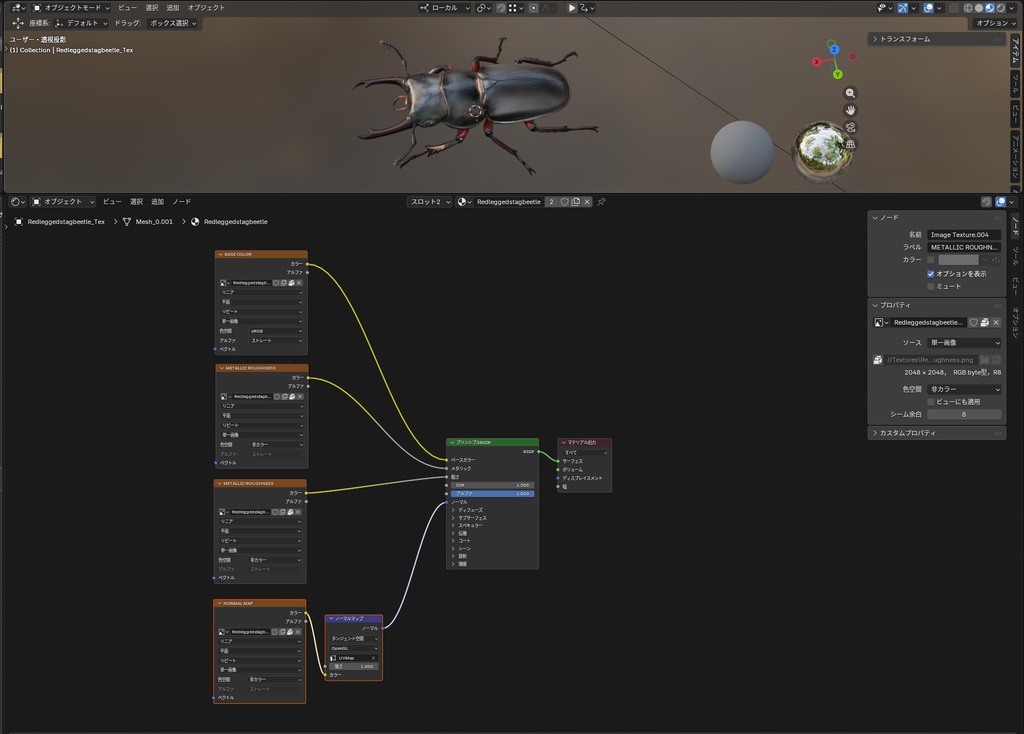Click the 名前 field Image Texture.004
Screen dimensions: 1024x734
[x=964, y=234]
